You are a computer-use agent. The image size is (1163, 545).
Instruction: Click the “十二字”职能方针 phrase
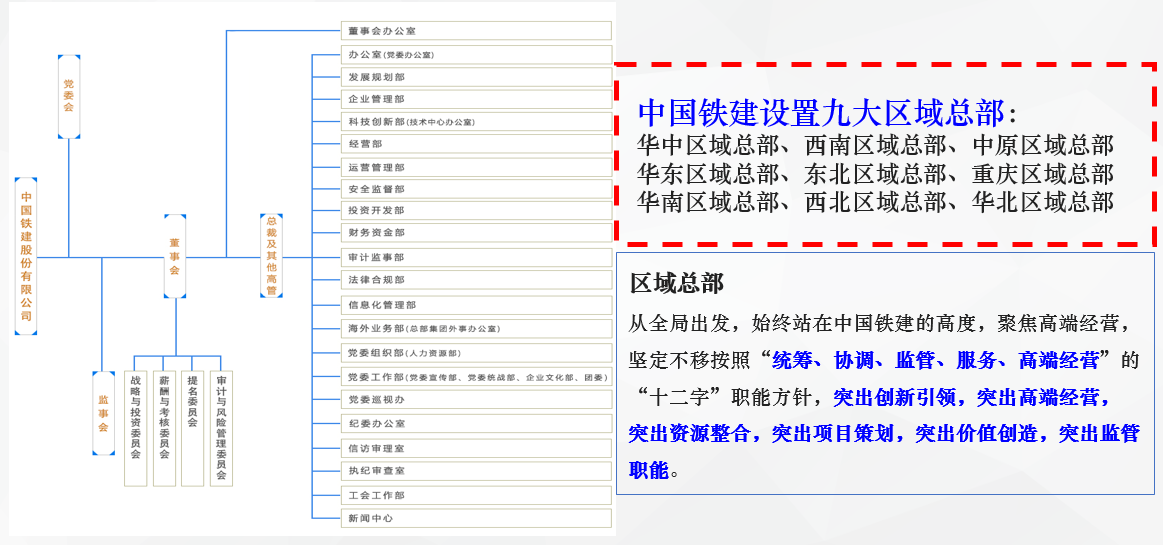[x=725, y=397]
